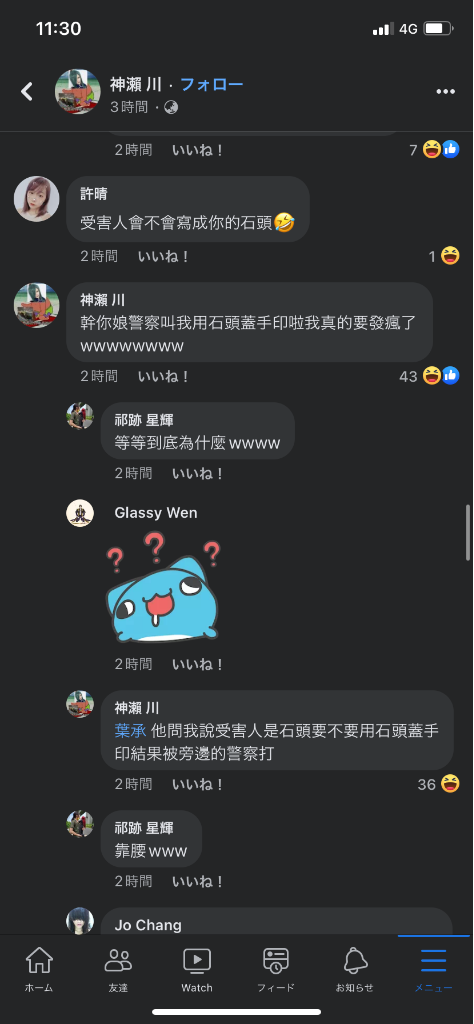
Task: Open the tagged 葉承 mention link
Action: click(x=130, y=731)
